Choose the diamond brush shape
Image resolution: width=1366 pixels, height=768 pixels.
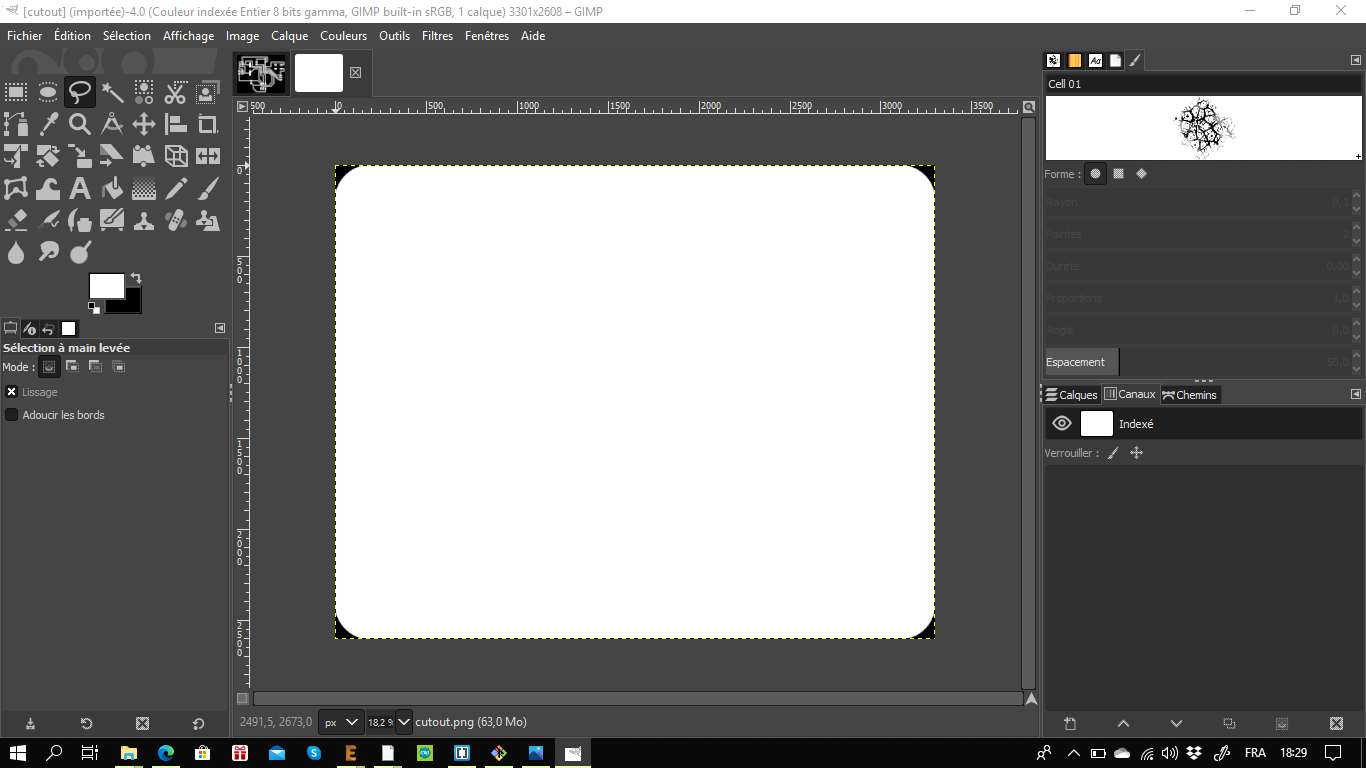[1141, 174]
